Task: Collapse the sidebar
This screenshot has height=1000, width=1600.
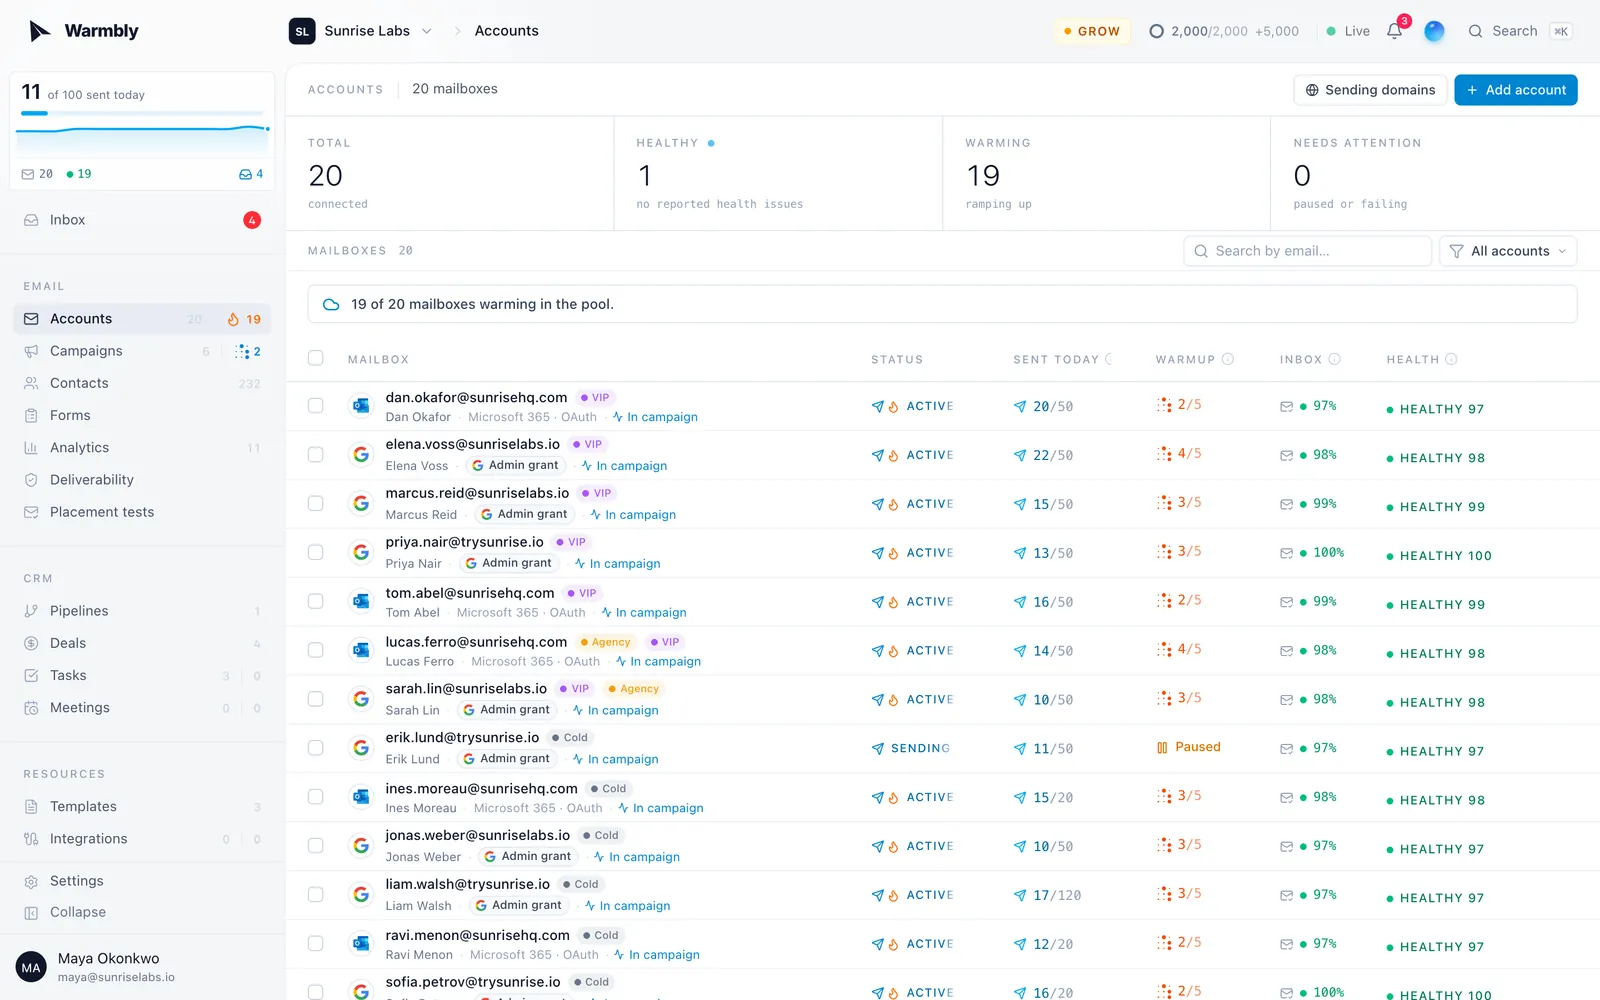Action: [x=141, y=912]
